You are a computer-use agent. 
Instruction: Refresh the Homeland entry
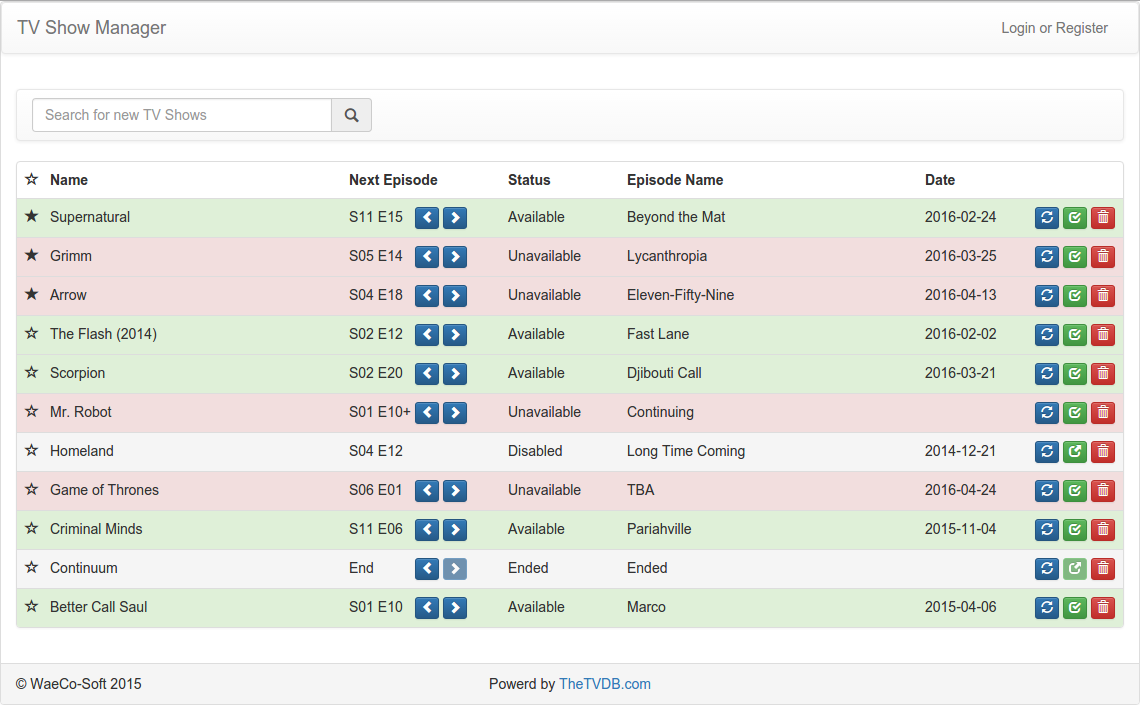1047,452
